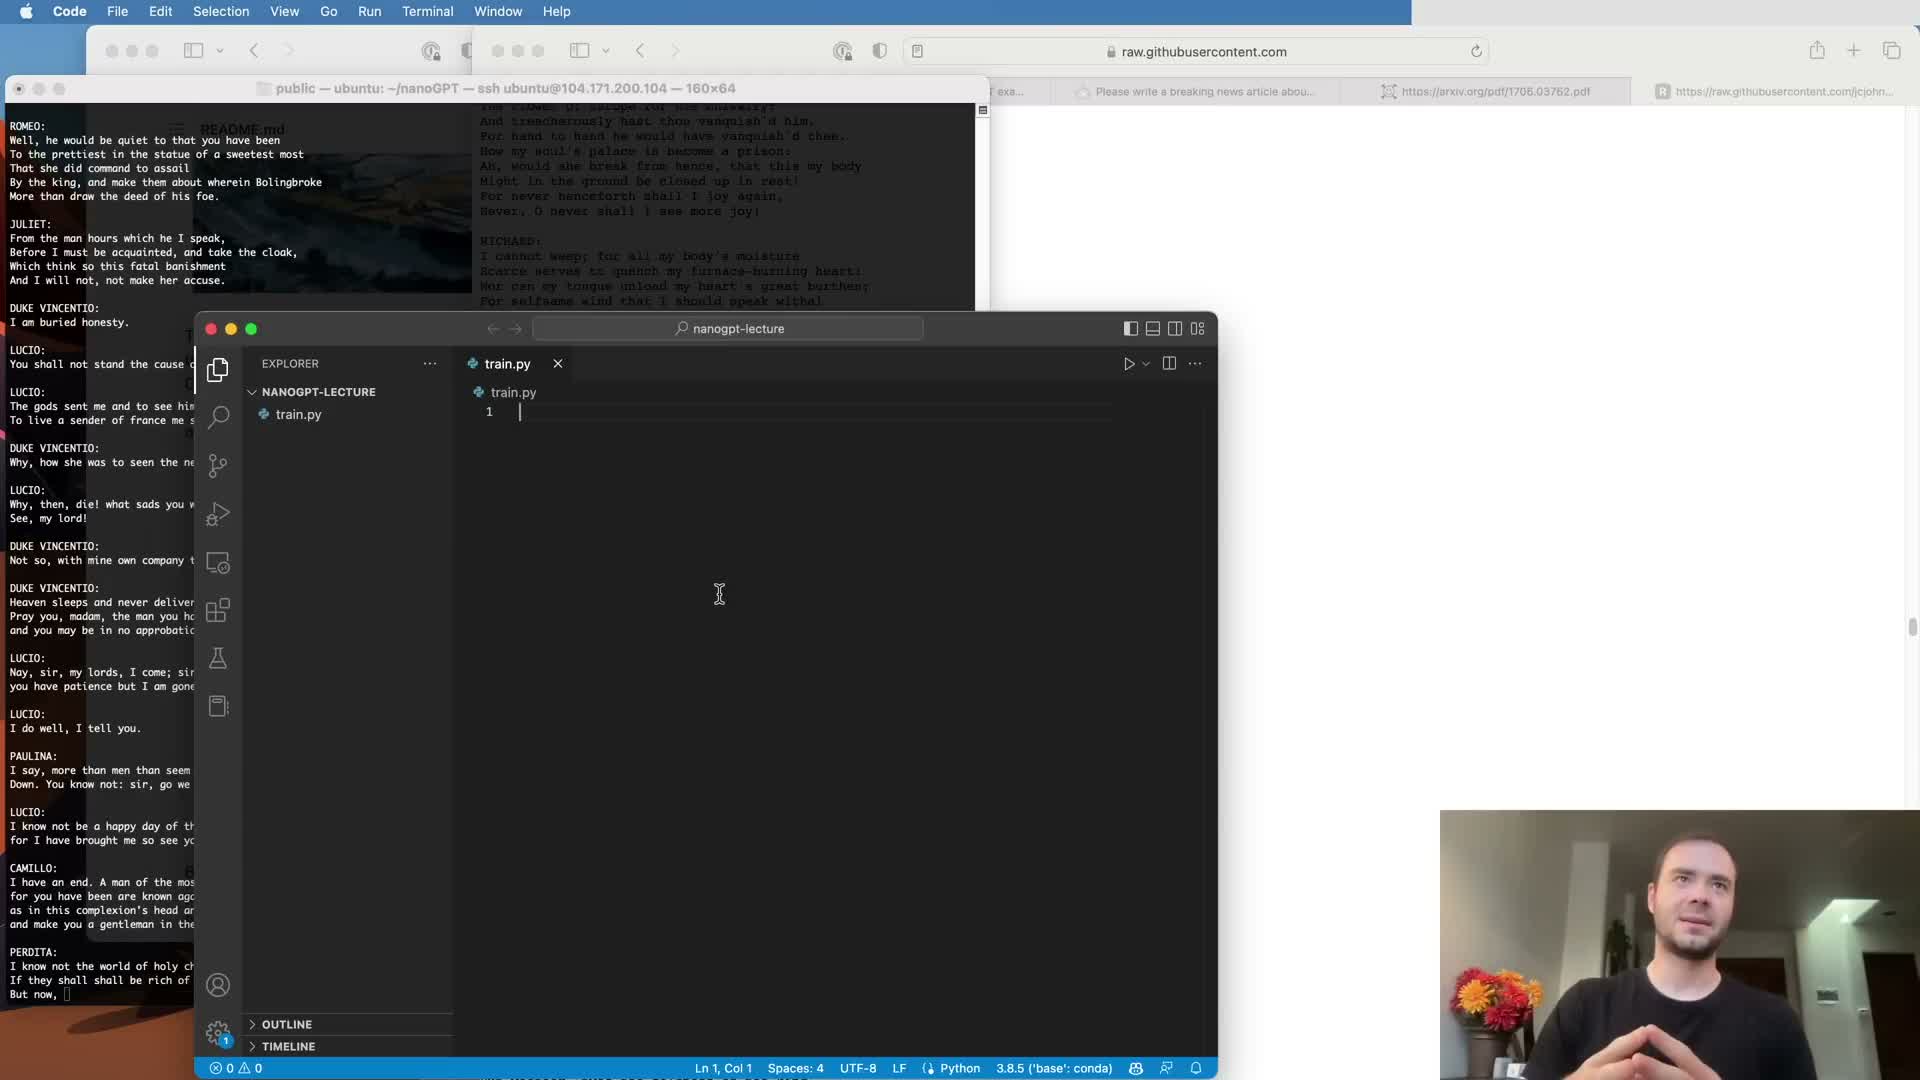Toggle the primary side bar layout button
The width and height of the screenshot is (1920, 1080).
1130,329
